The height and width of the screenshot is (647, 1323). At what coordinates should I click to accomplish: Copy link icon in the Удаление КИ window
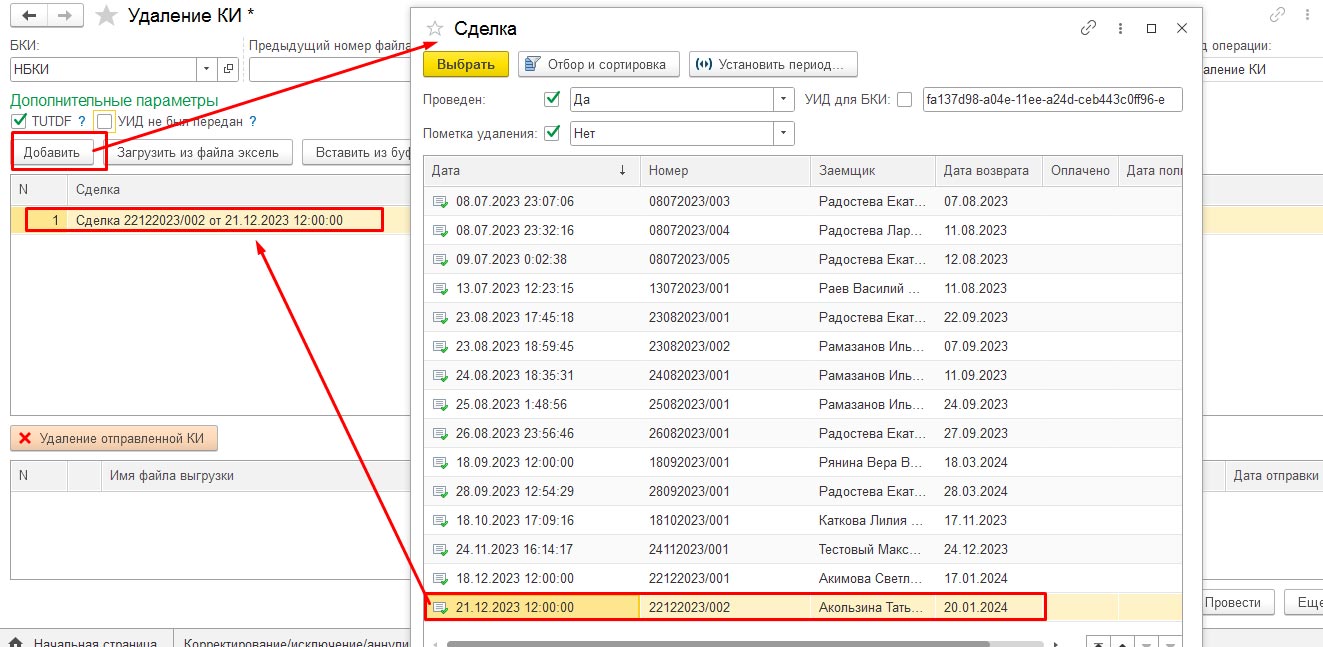point(1277,15)
